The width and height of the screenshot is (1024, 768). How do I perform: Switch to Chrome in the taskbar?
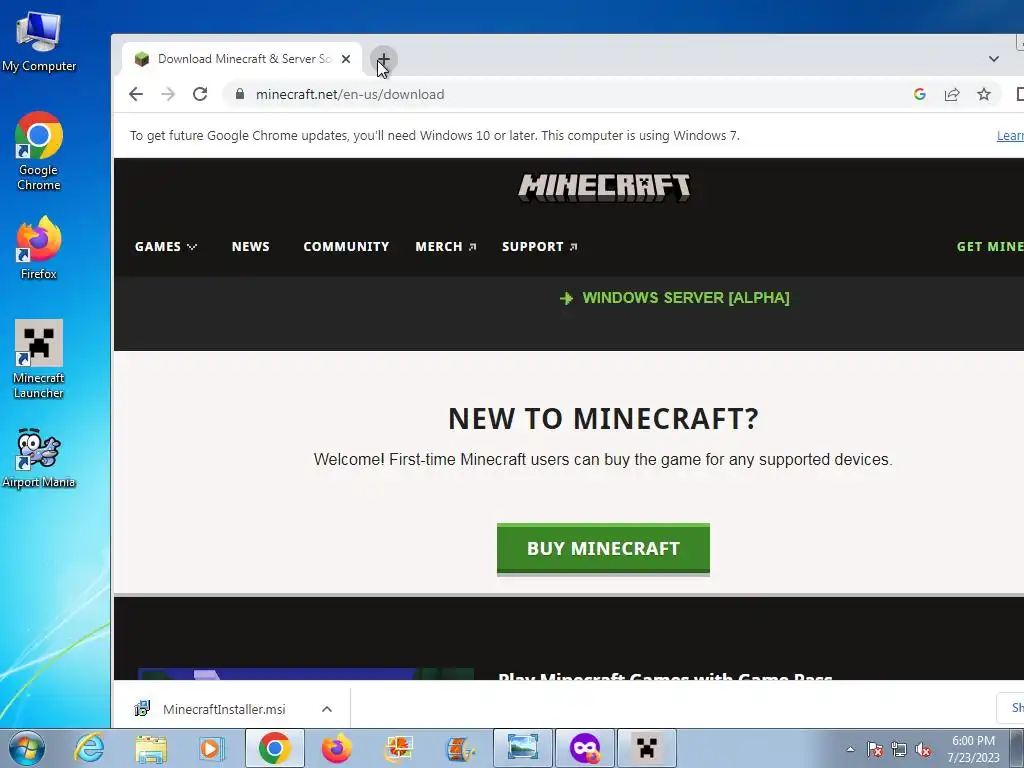pos(274,748)
